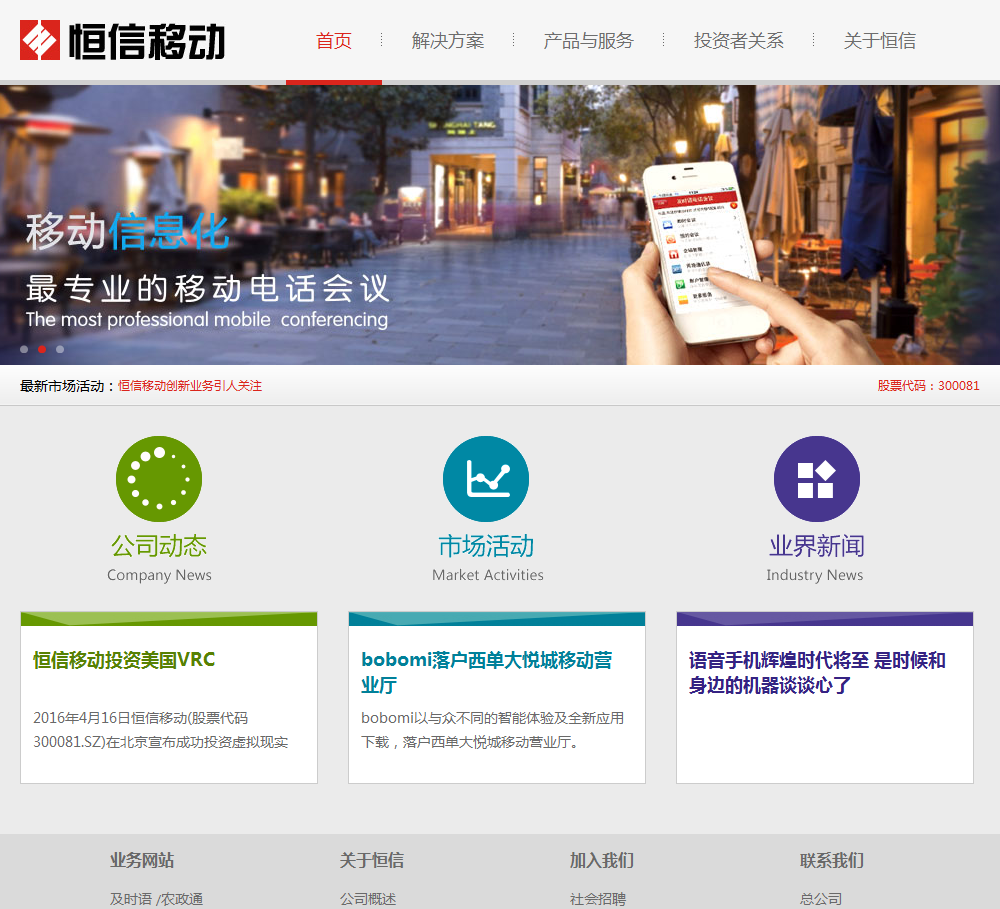Click the 市场活动 heading
Screen dimensions: 1000x909
click(x=486, y=546)
